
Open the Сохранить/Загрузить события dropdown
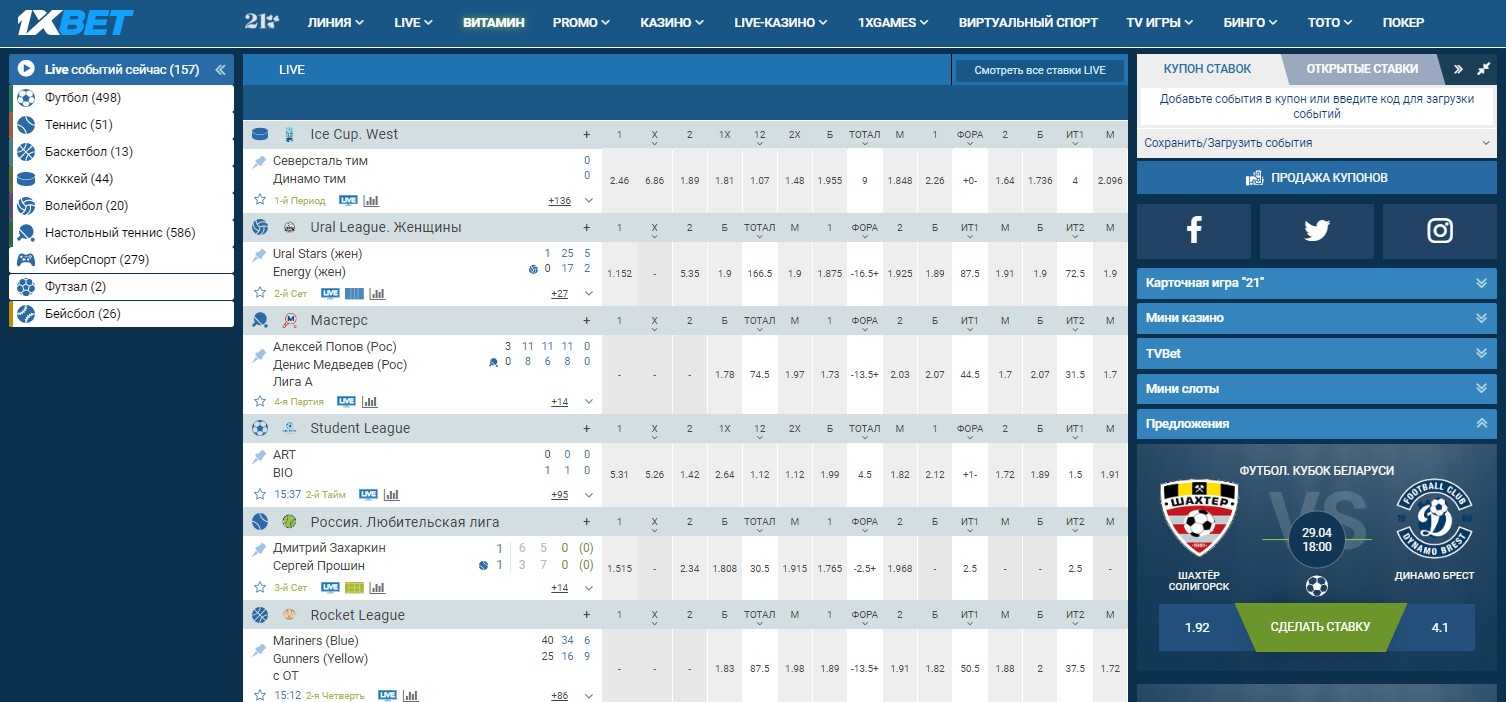[1317, 143]
